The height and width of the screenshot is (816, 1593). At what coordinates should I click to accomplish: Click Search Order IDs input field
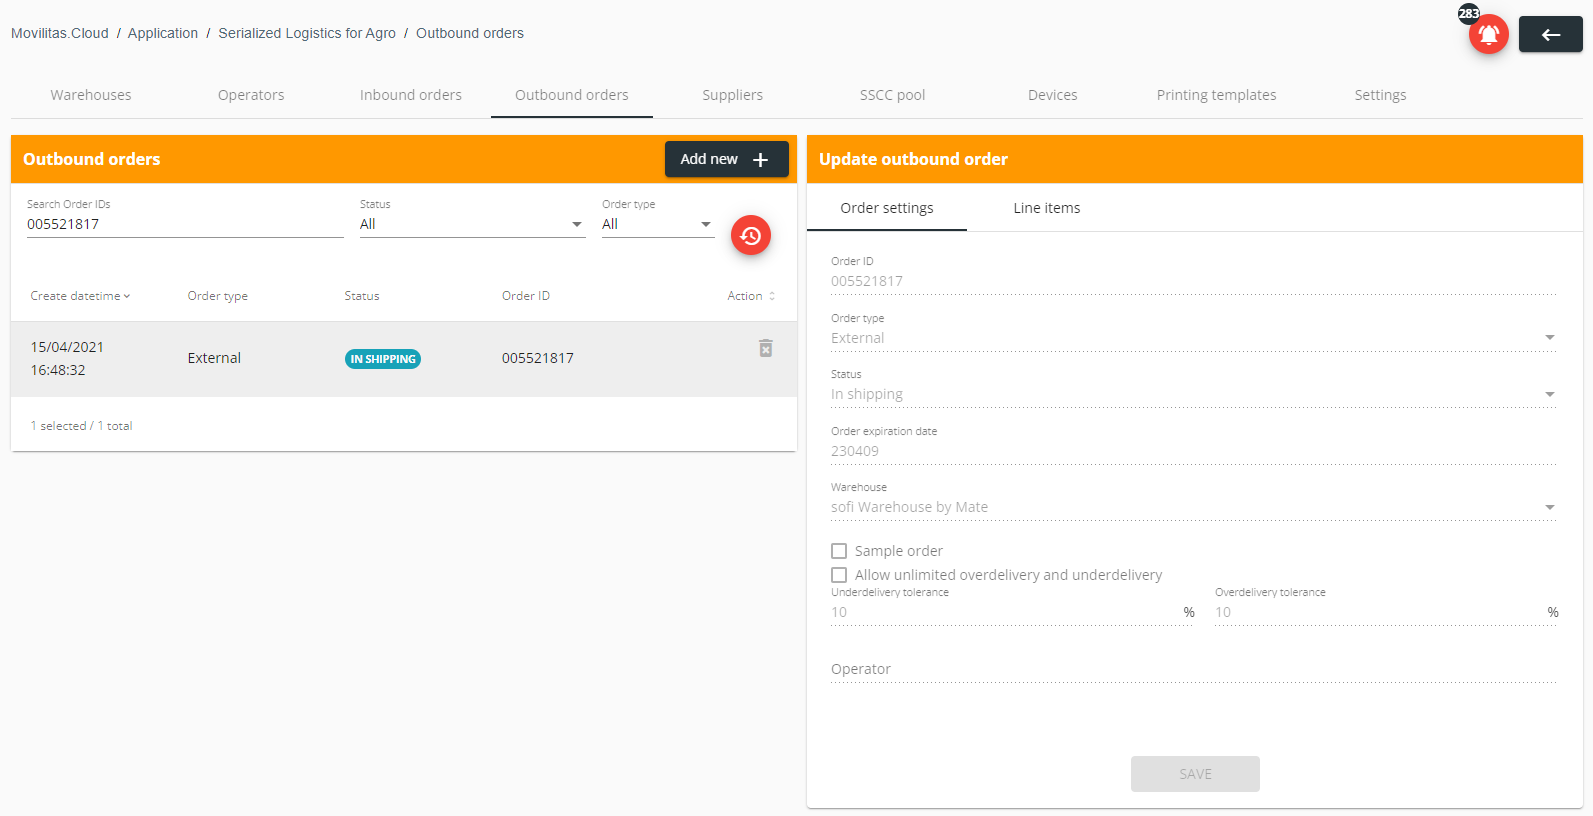(185, 224)
